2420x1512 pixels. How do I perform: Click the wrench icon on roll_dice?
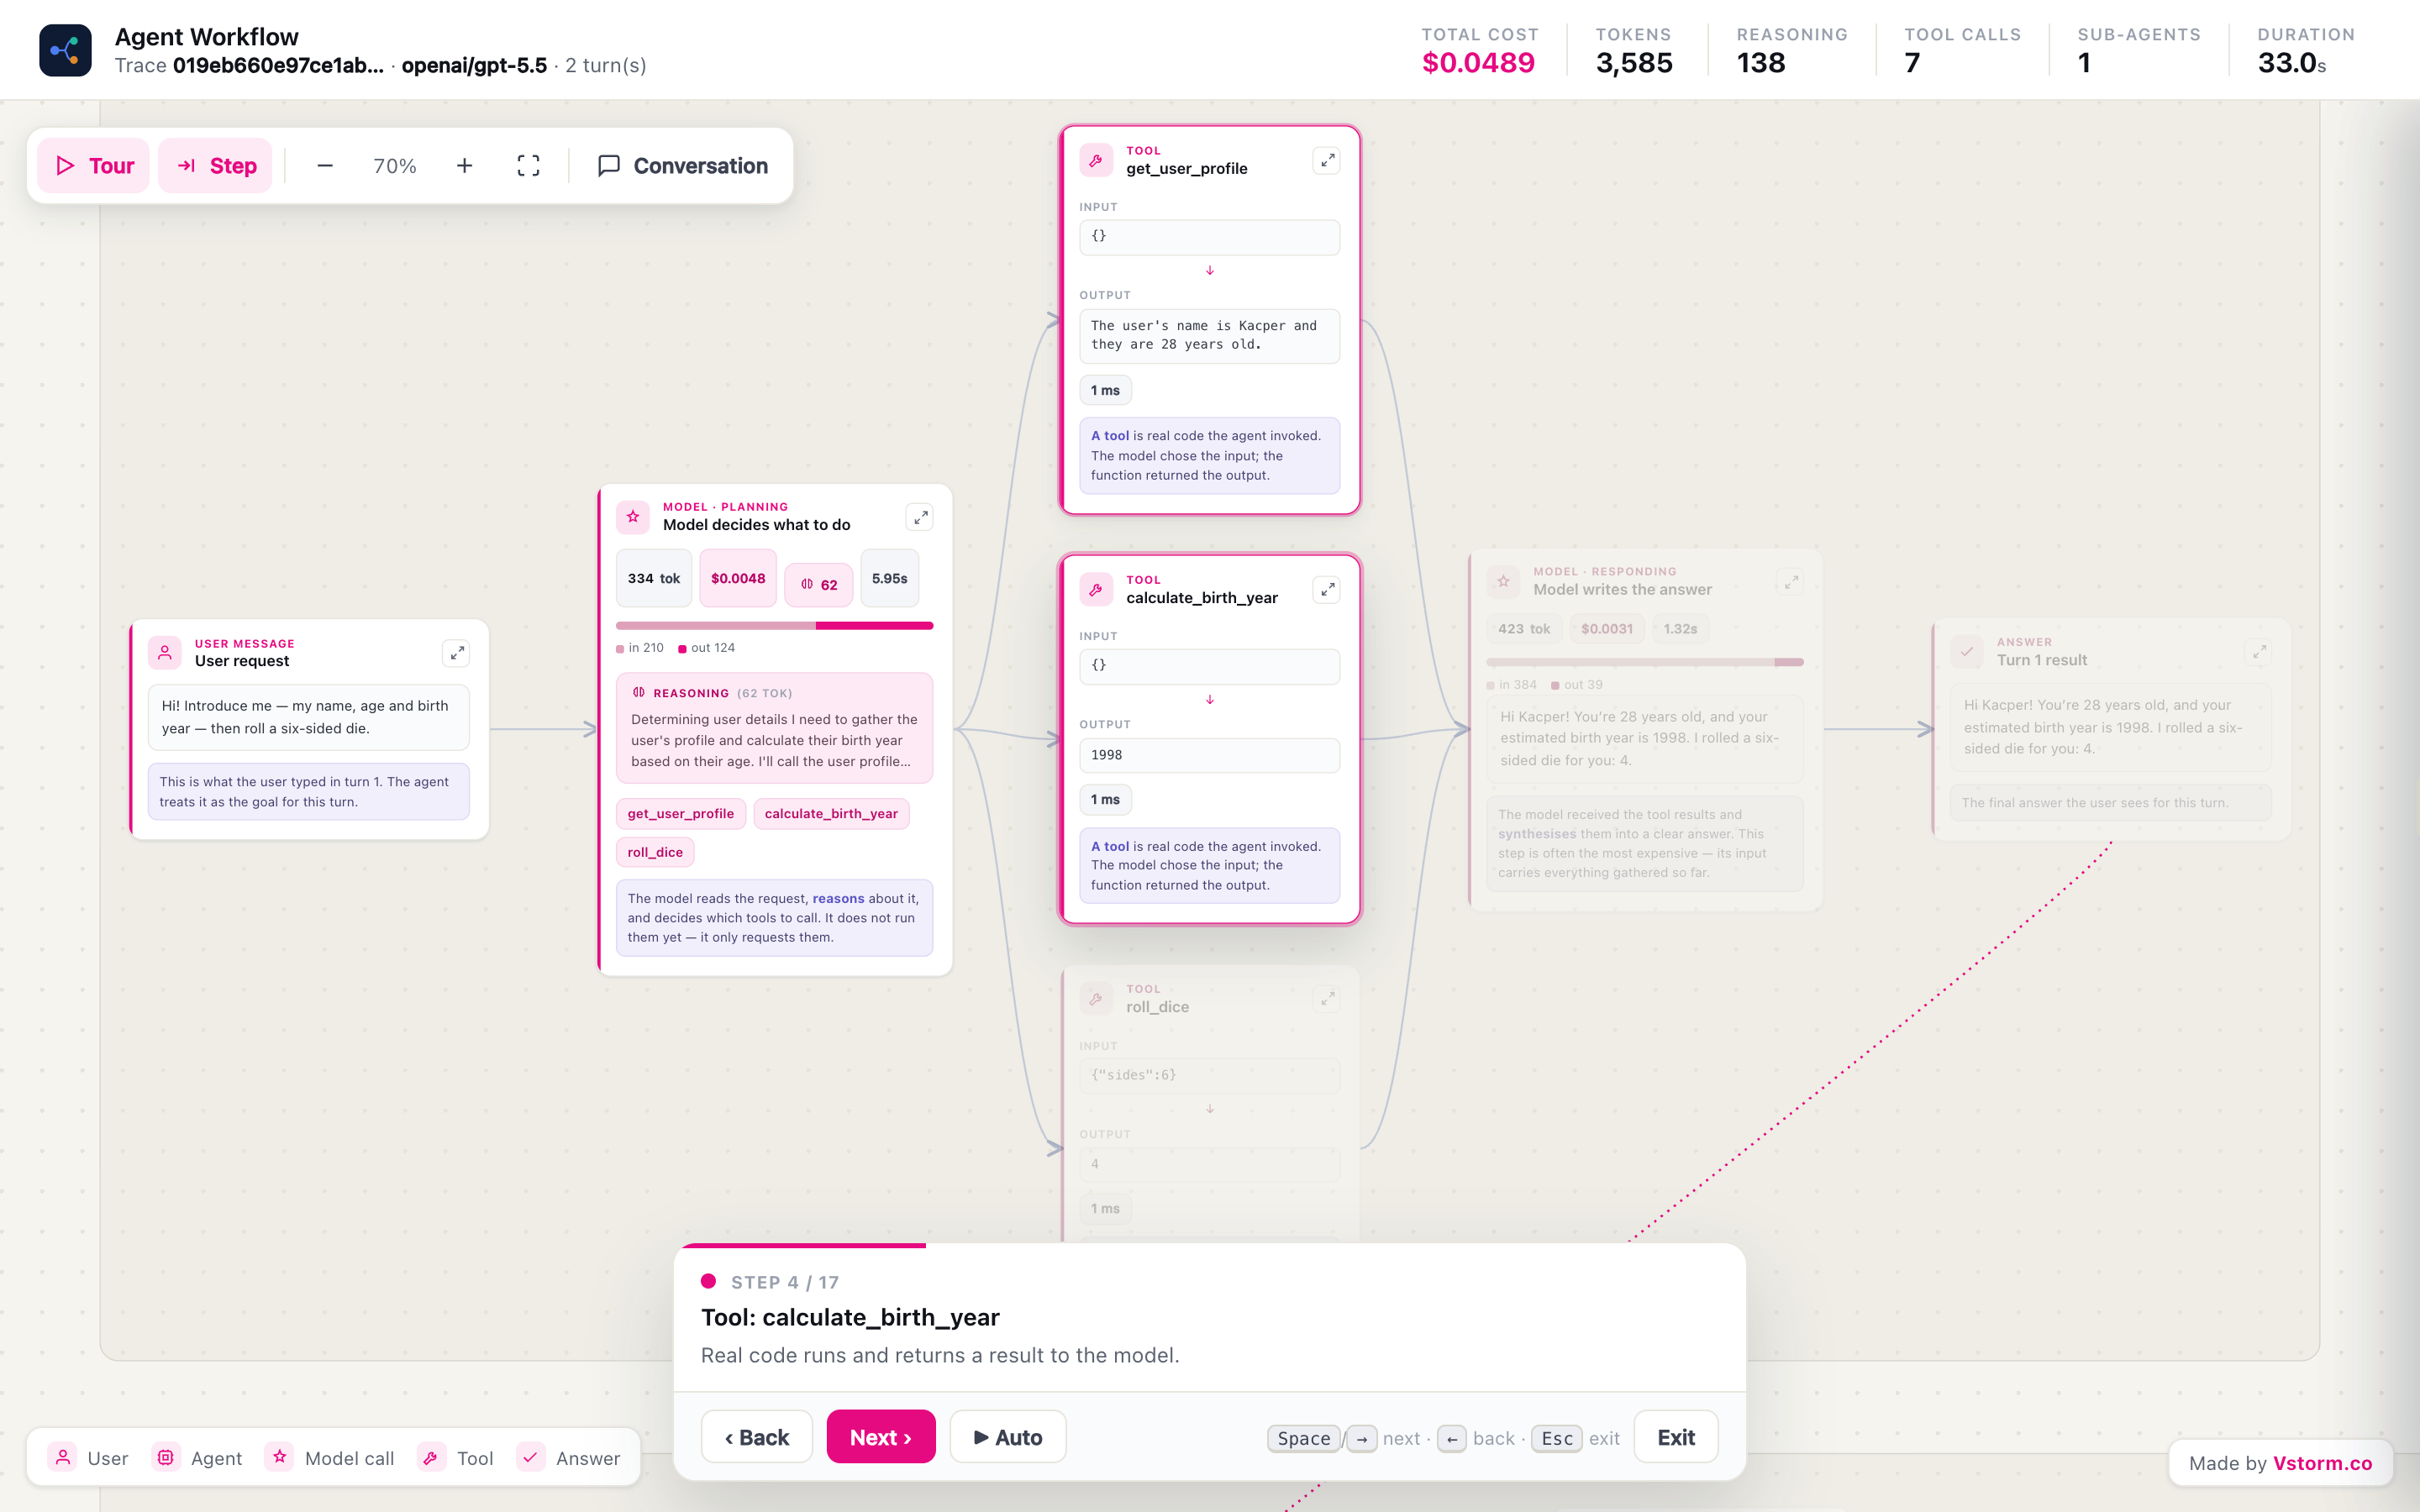coord(1096,999)
